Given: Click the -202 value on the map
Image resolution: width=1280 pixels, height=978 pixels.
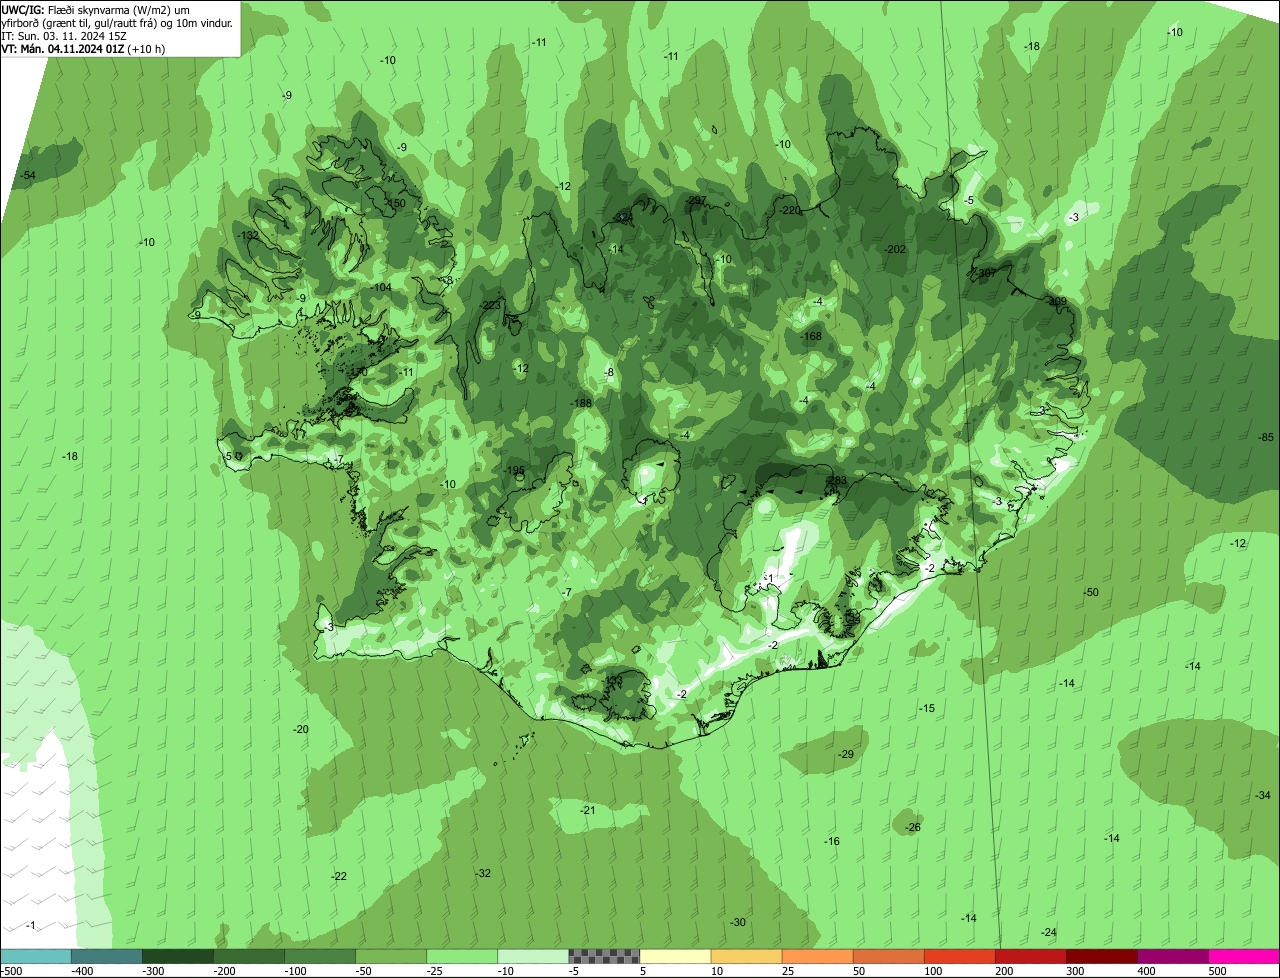Looking at the screenshot, I should (895, 250).
